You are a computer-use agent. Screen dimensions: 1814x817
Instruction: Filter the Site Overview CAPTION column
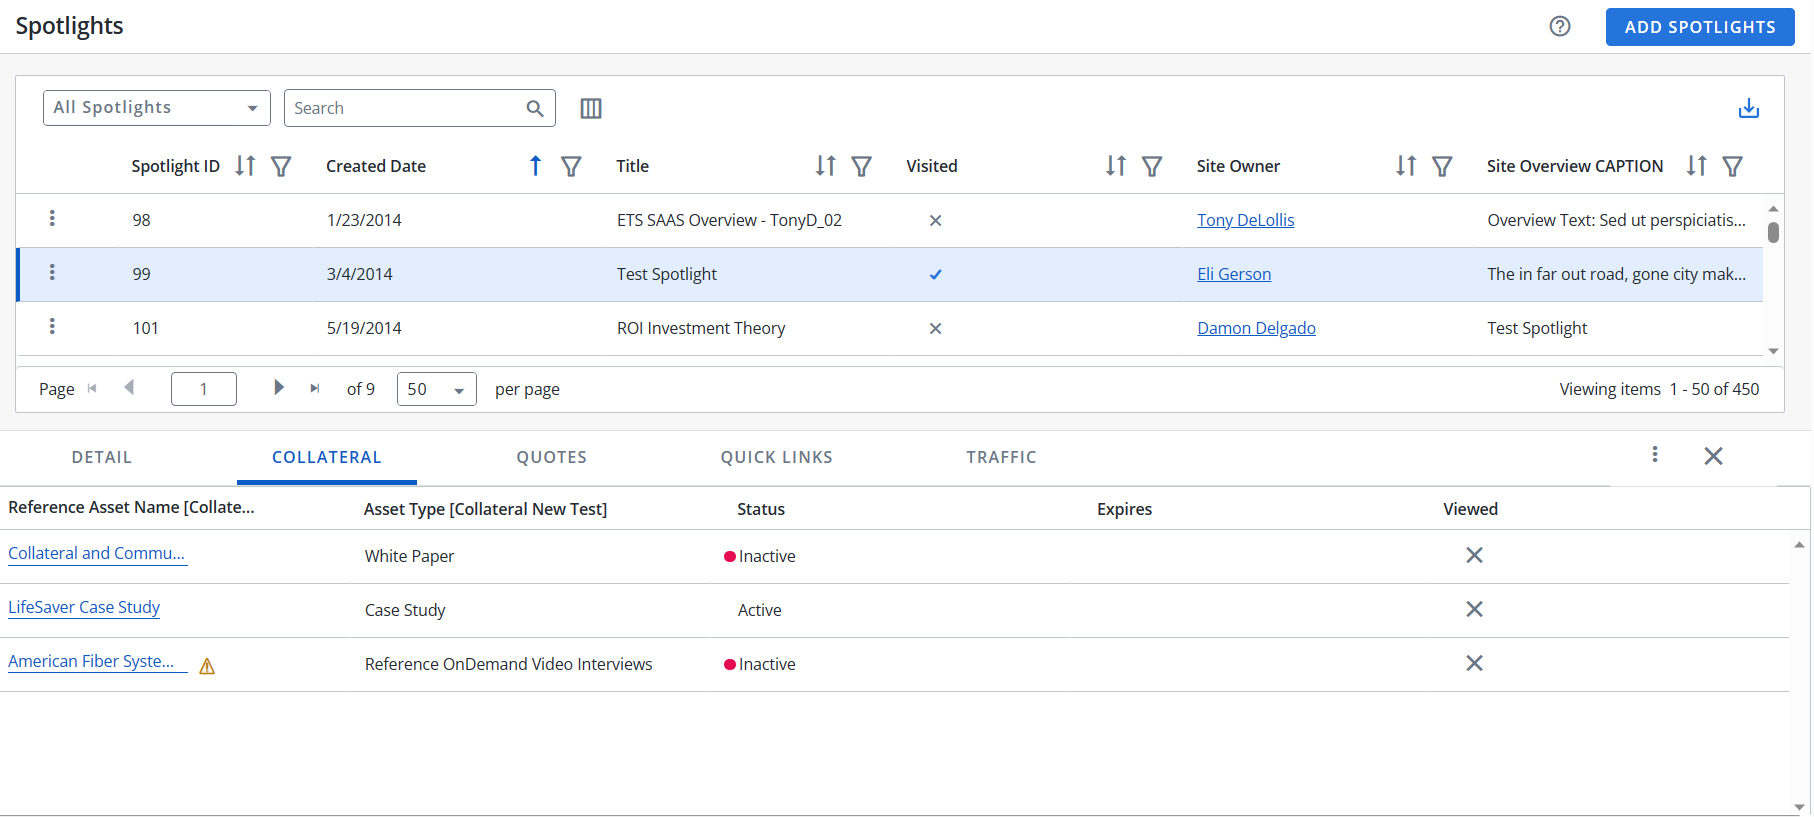tap(1732, 166)
